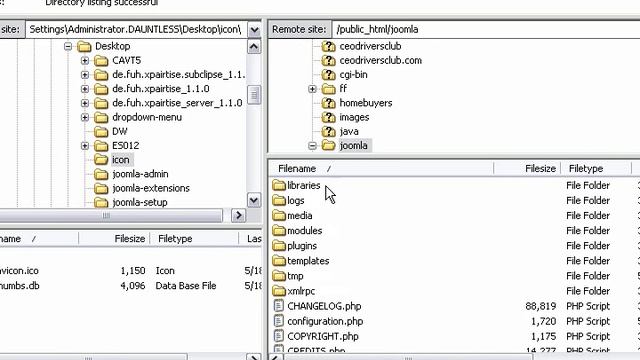Screen dimensions: 640x360
Task: Click the remote site path field
Action: [486, 29]
